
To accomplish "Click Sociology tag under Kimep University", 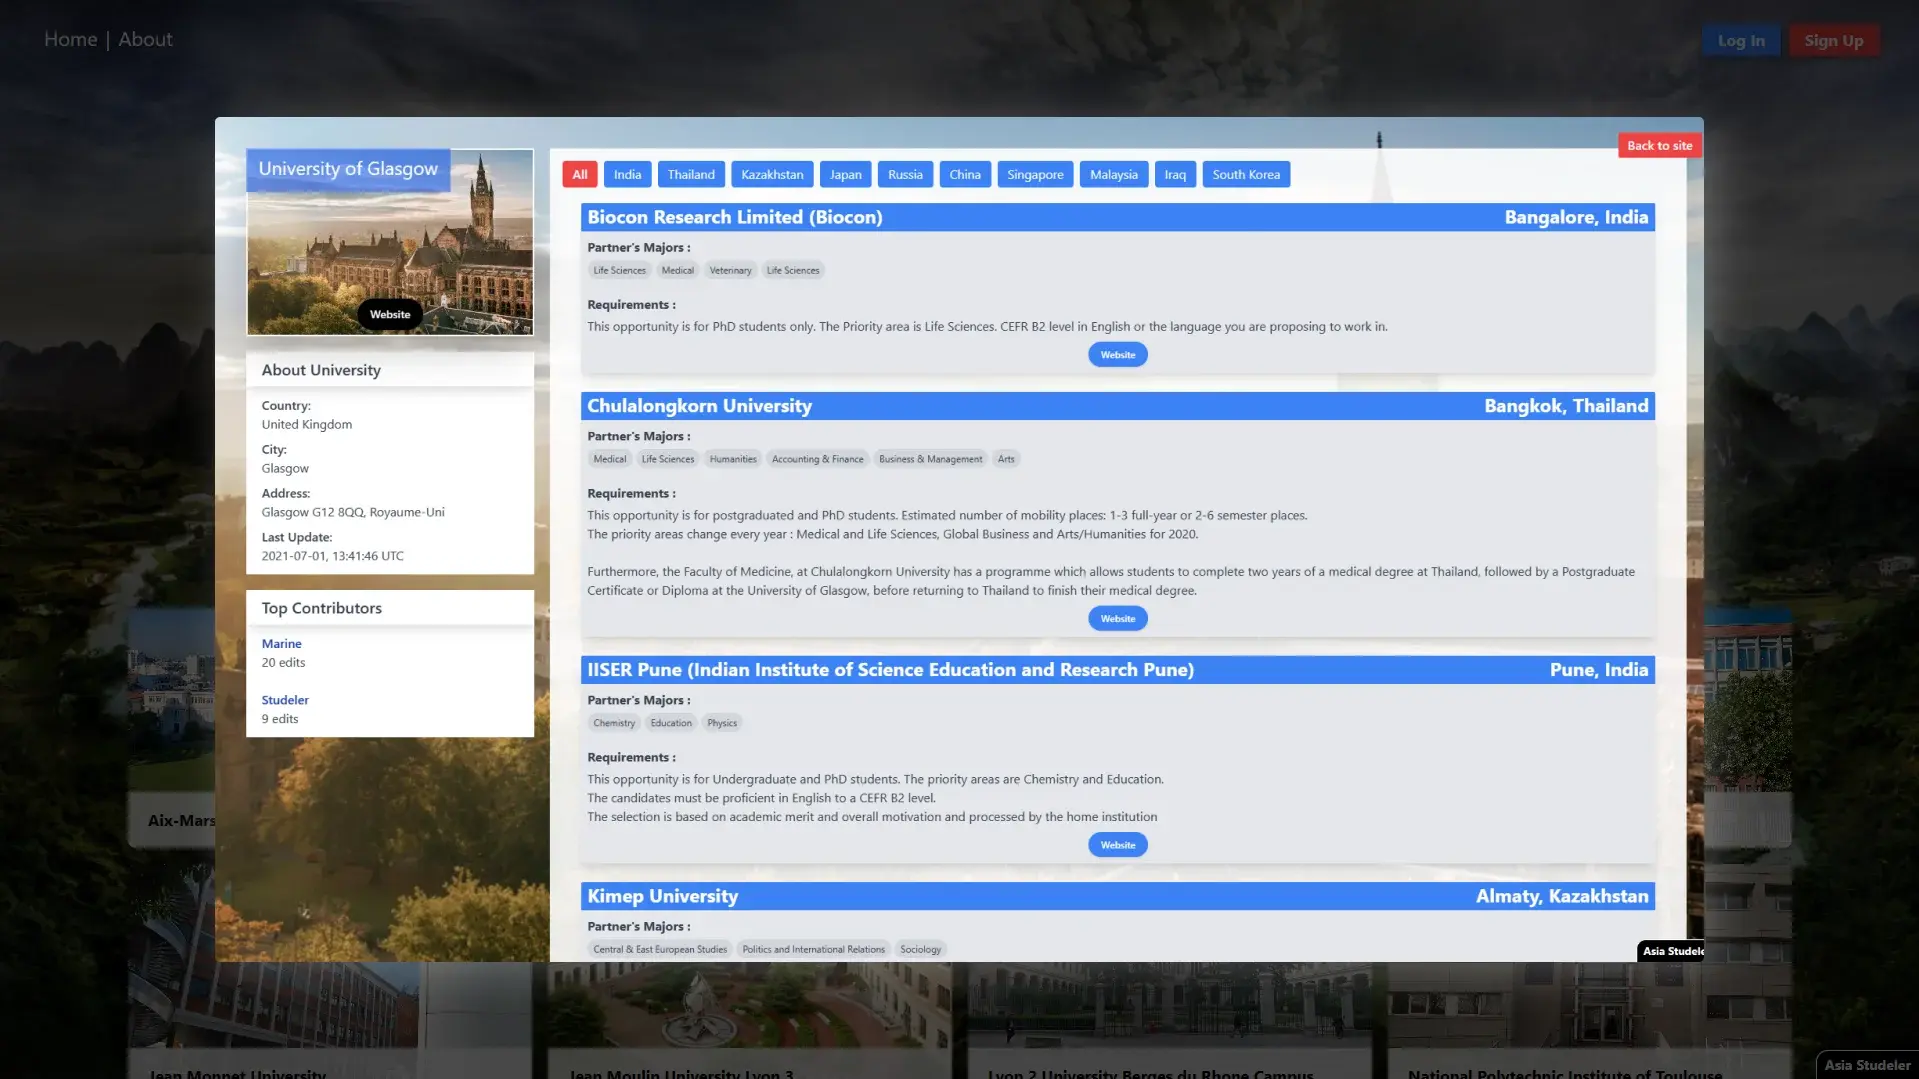I will [920, 949].
